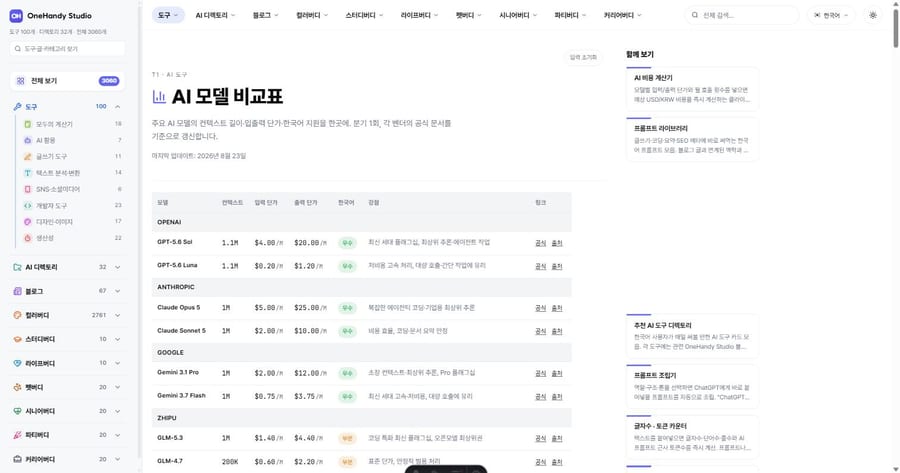
Task: Click the 입력 초기화 reset button
Action: point(583,57)
